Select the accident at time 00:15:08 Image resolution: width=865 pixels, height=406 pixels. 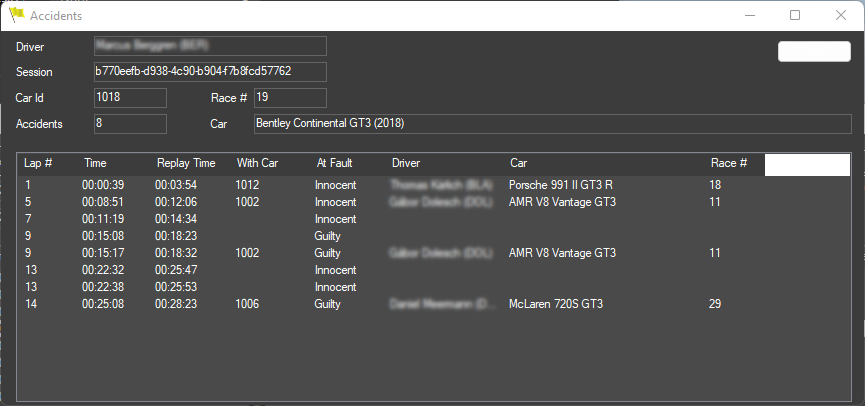pos(103,236)
